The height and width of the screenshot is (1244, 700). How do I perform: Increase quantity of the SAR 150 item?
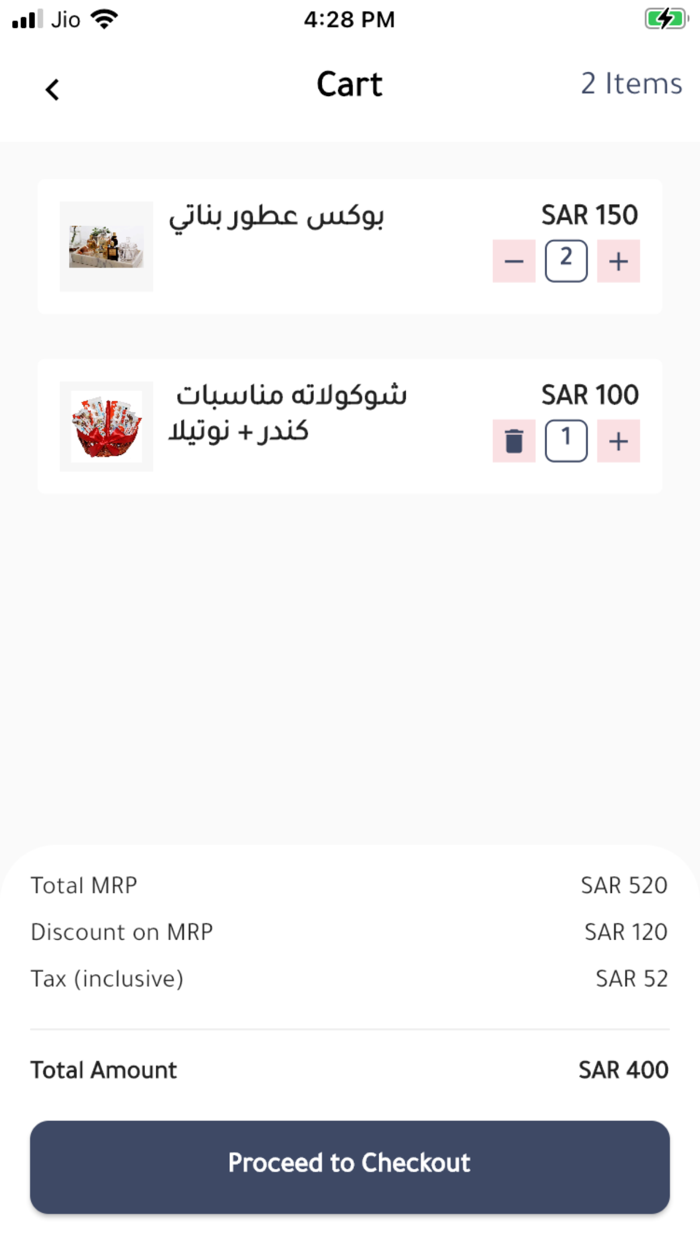618,262
